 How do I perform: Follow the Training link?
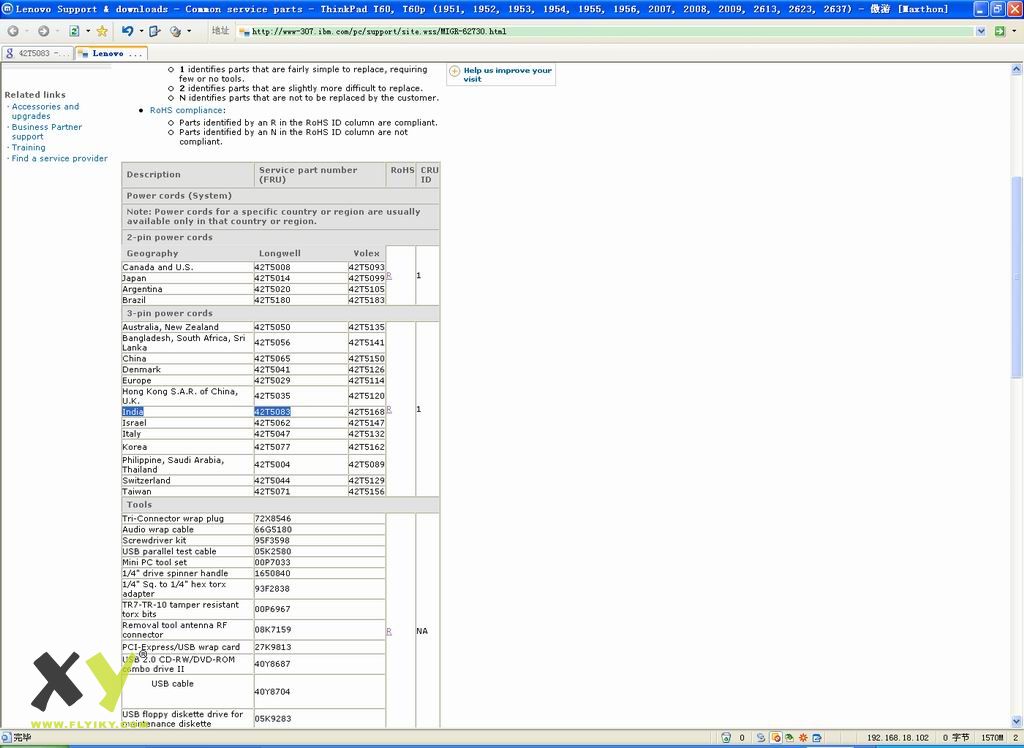28,148
